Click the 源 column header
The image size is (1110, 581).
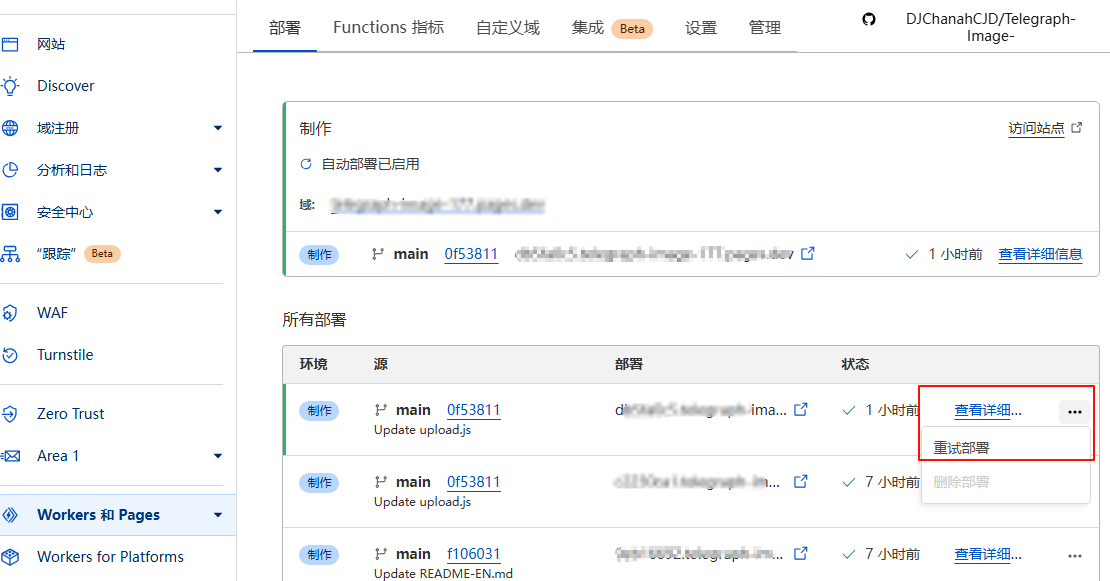pos(381,364)
